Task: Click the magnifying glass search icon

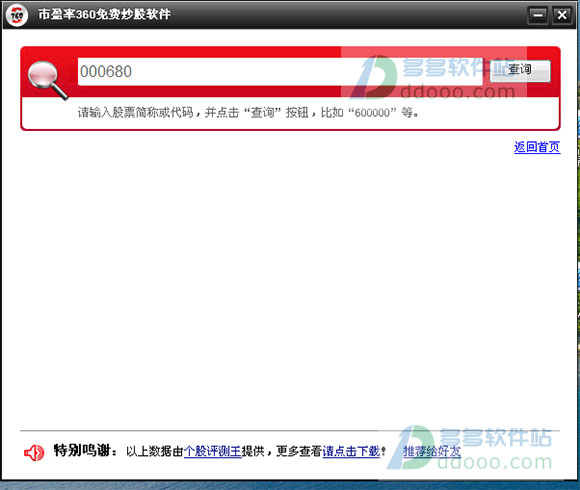Action: coord(47,80)
